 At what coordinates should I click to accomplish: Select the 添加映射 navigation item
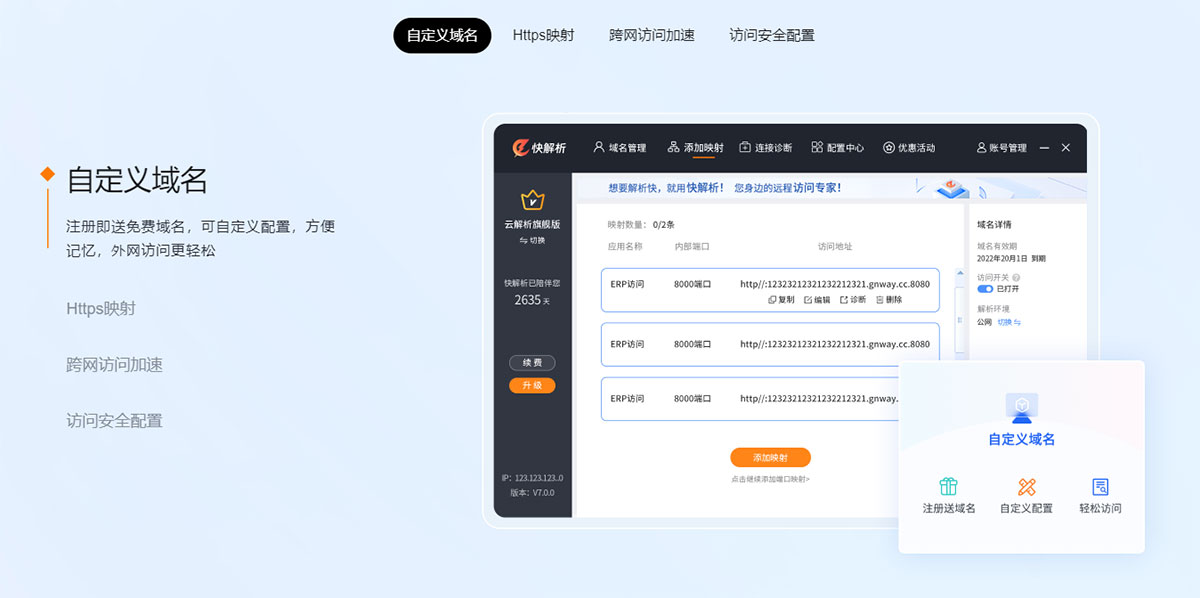(x=695, y=148)
